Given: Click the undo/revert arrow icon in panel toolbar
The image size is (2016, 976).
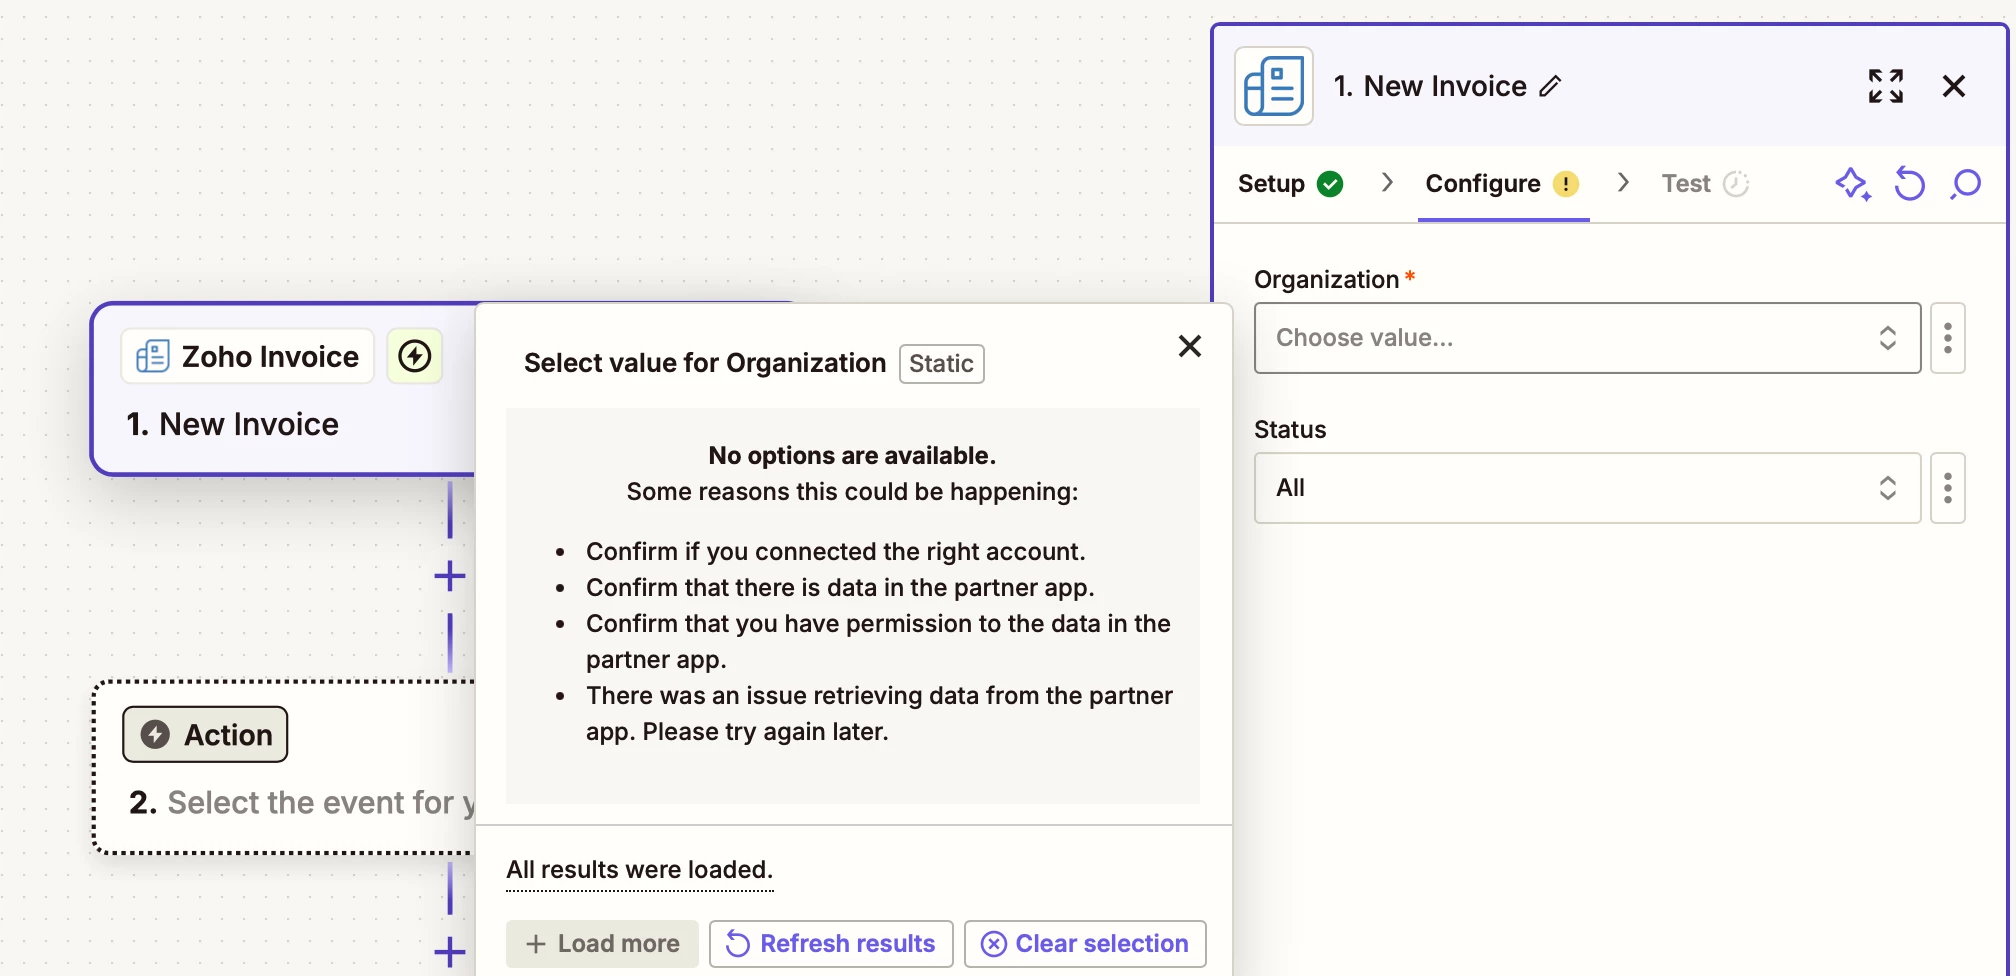Looking at the screenshot, I should pyautogui.click(x=1909, y=184).
